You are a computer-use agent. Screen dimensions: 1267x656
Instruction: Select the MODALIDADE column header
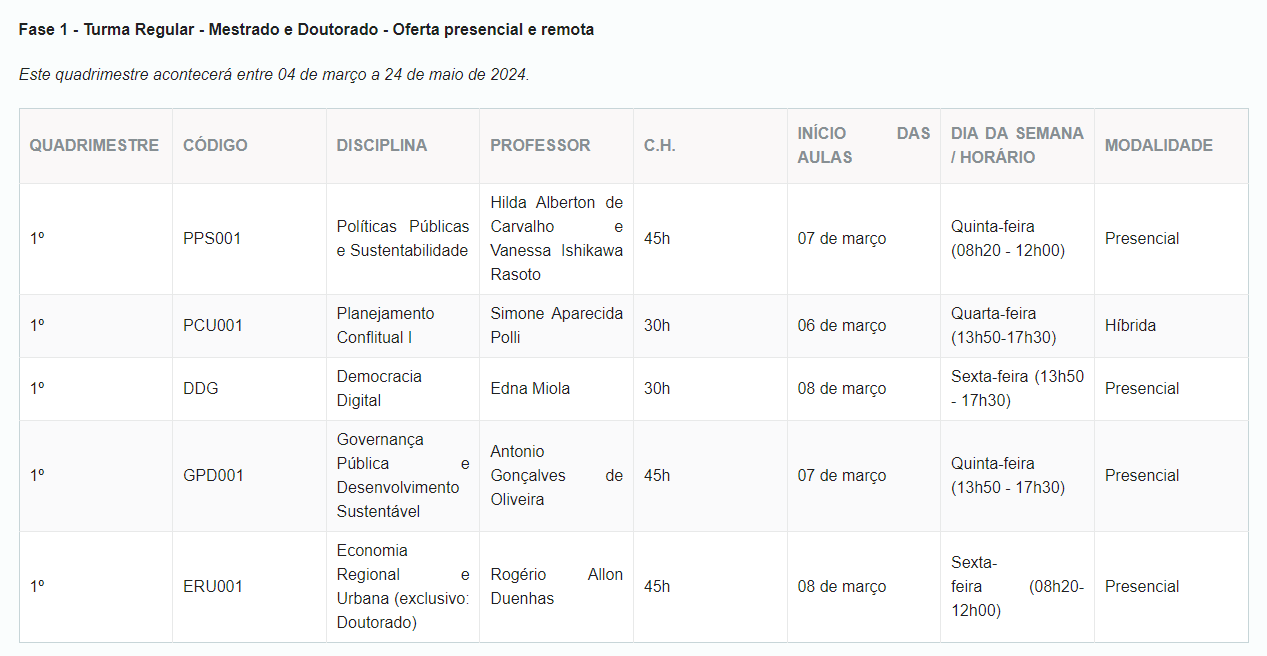point(1158,145)
